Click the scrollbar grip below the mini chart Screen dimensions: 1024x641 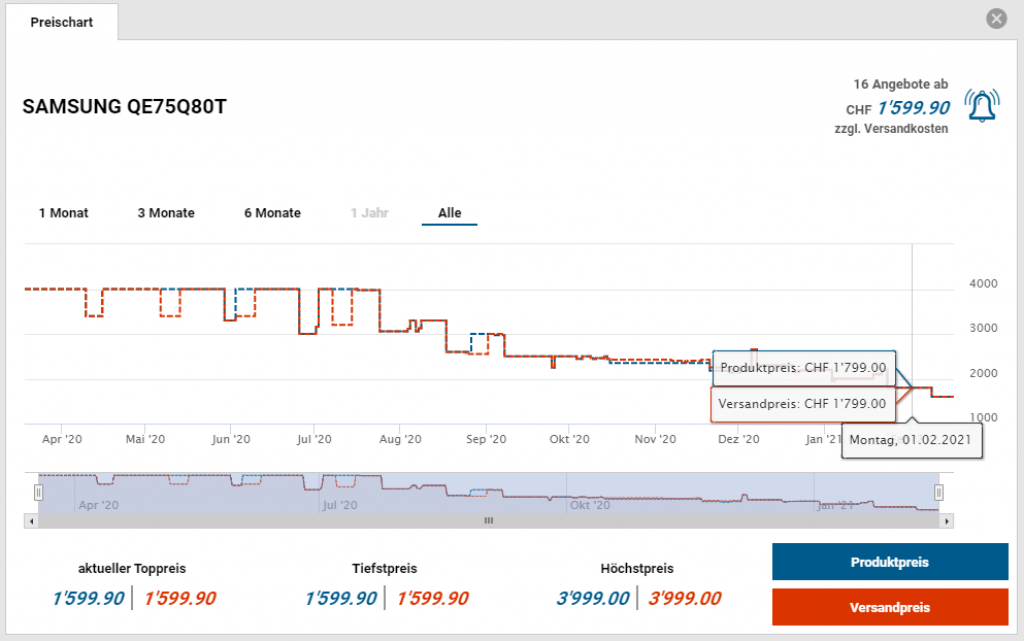[489, 521]
